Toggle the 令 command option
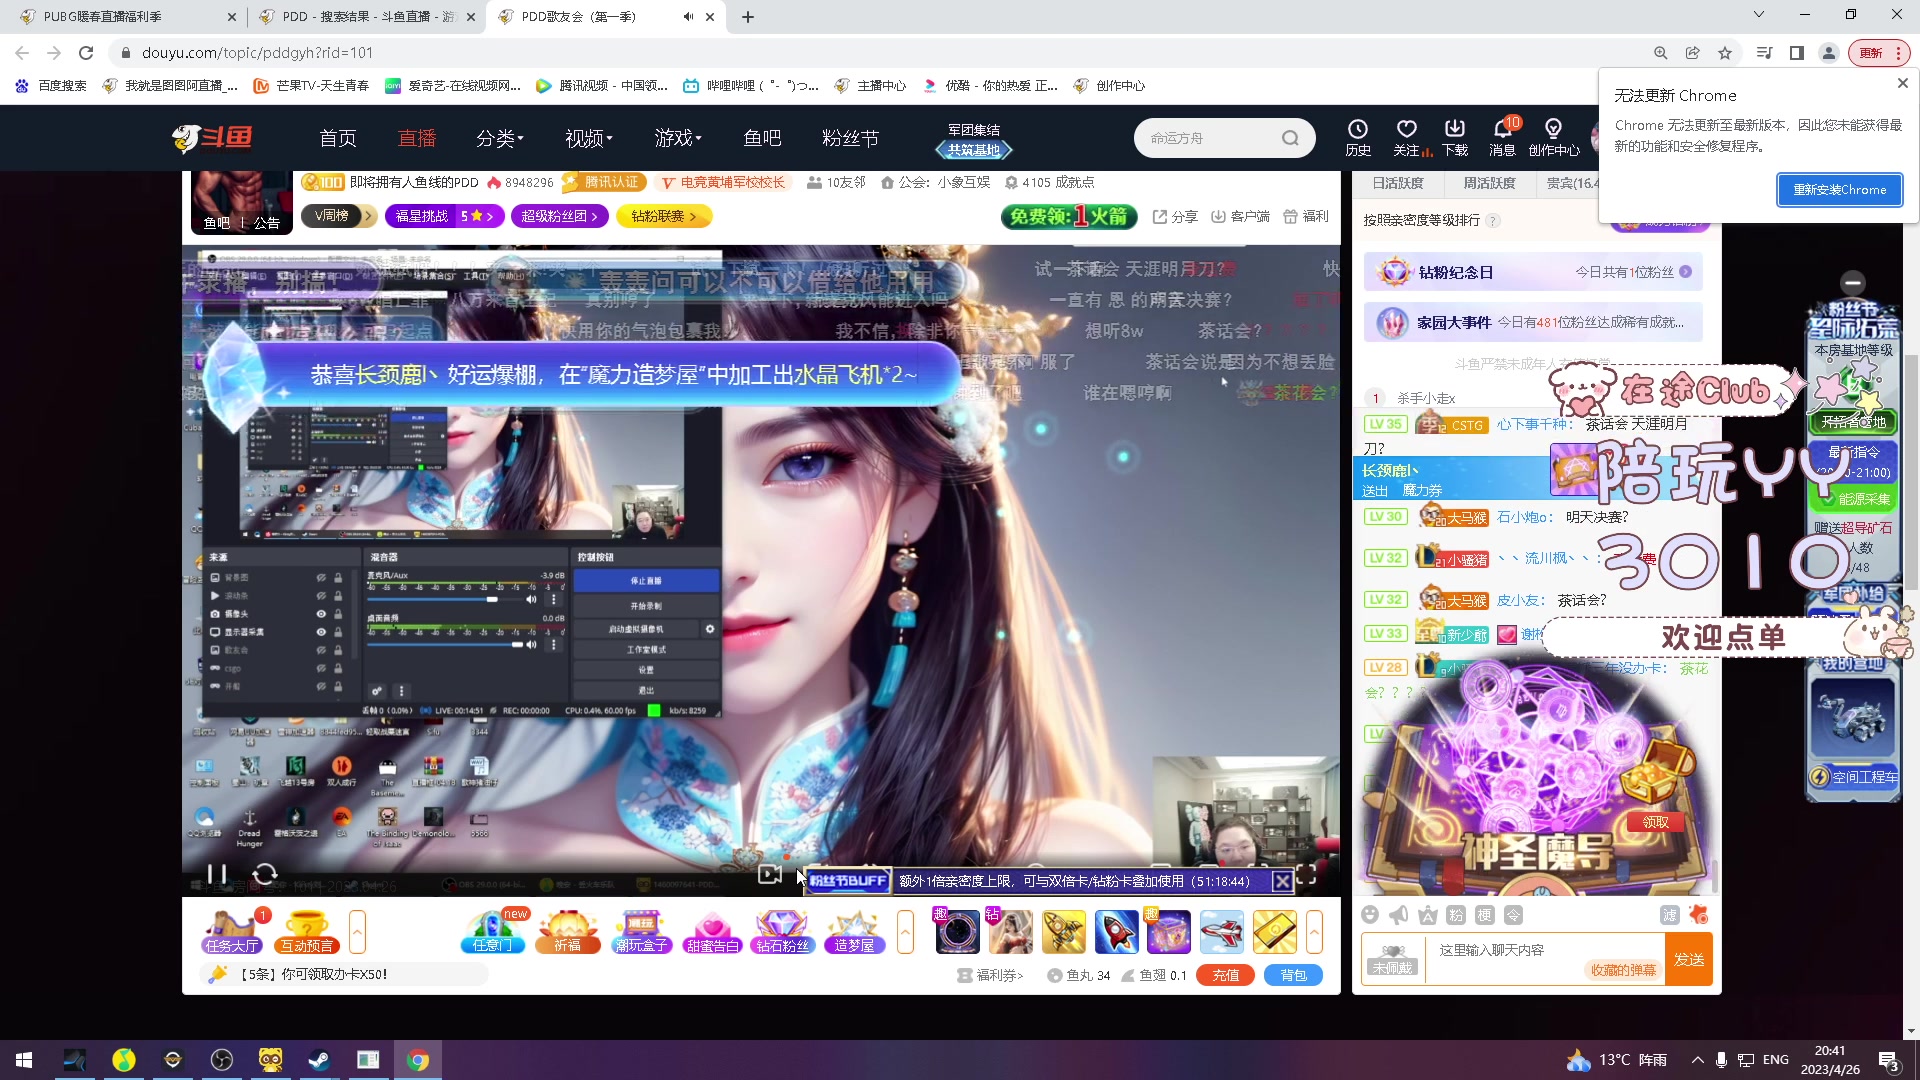 pyautogui.click(x=1514, y=915)
